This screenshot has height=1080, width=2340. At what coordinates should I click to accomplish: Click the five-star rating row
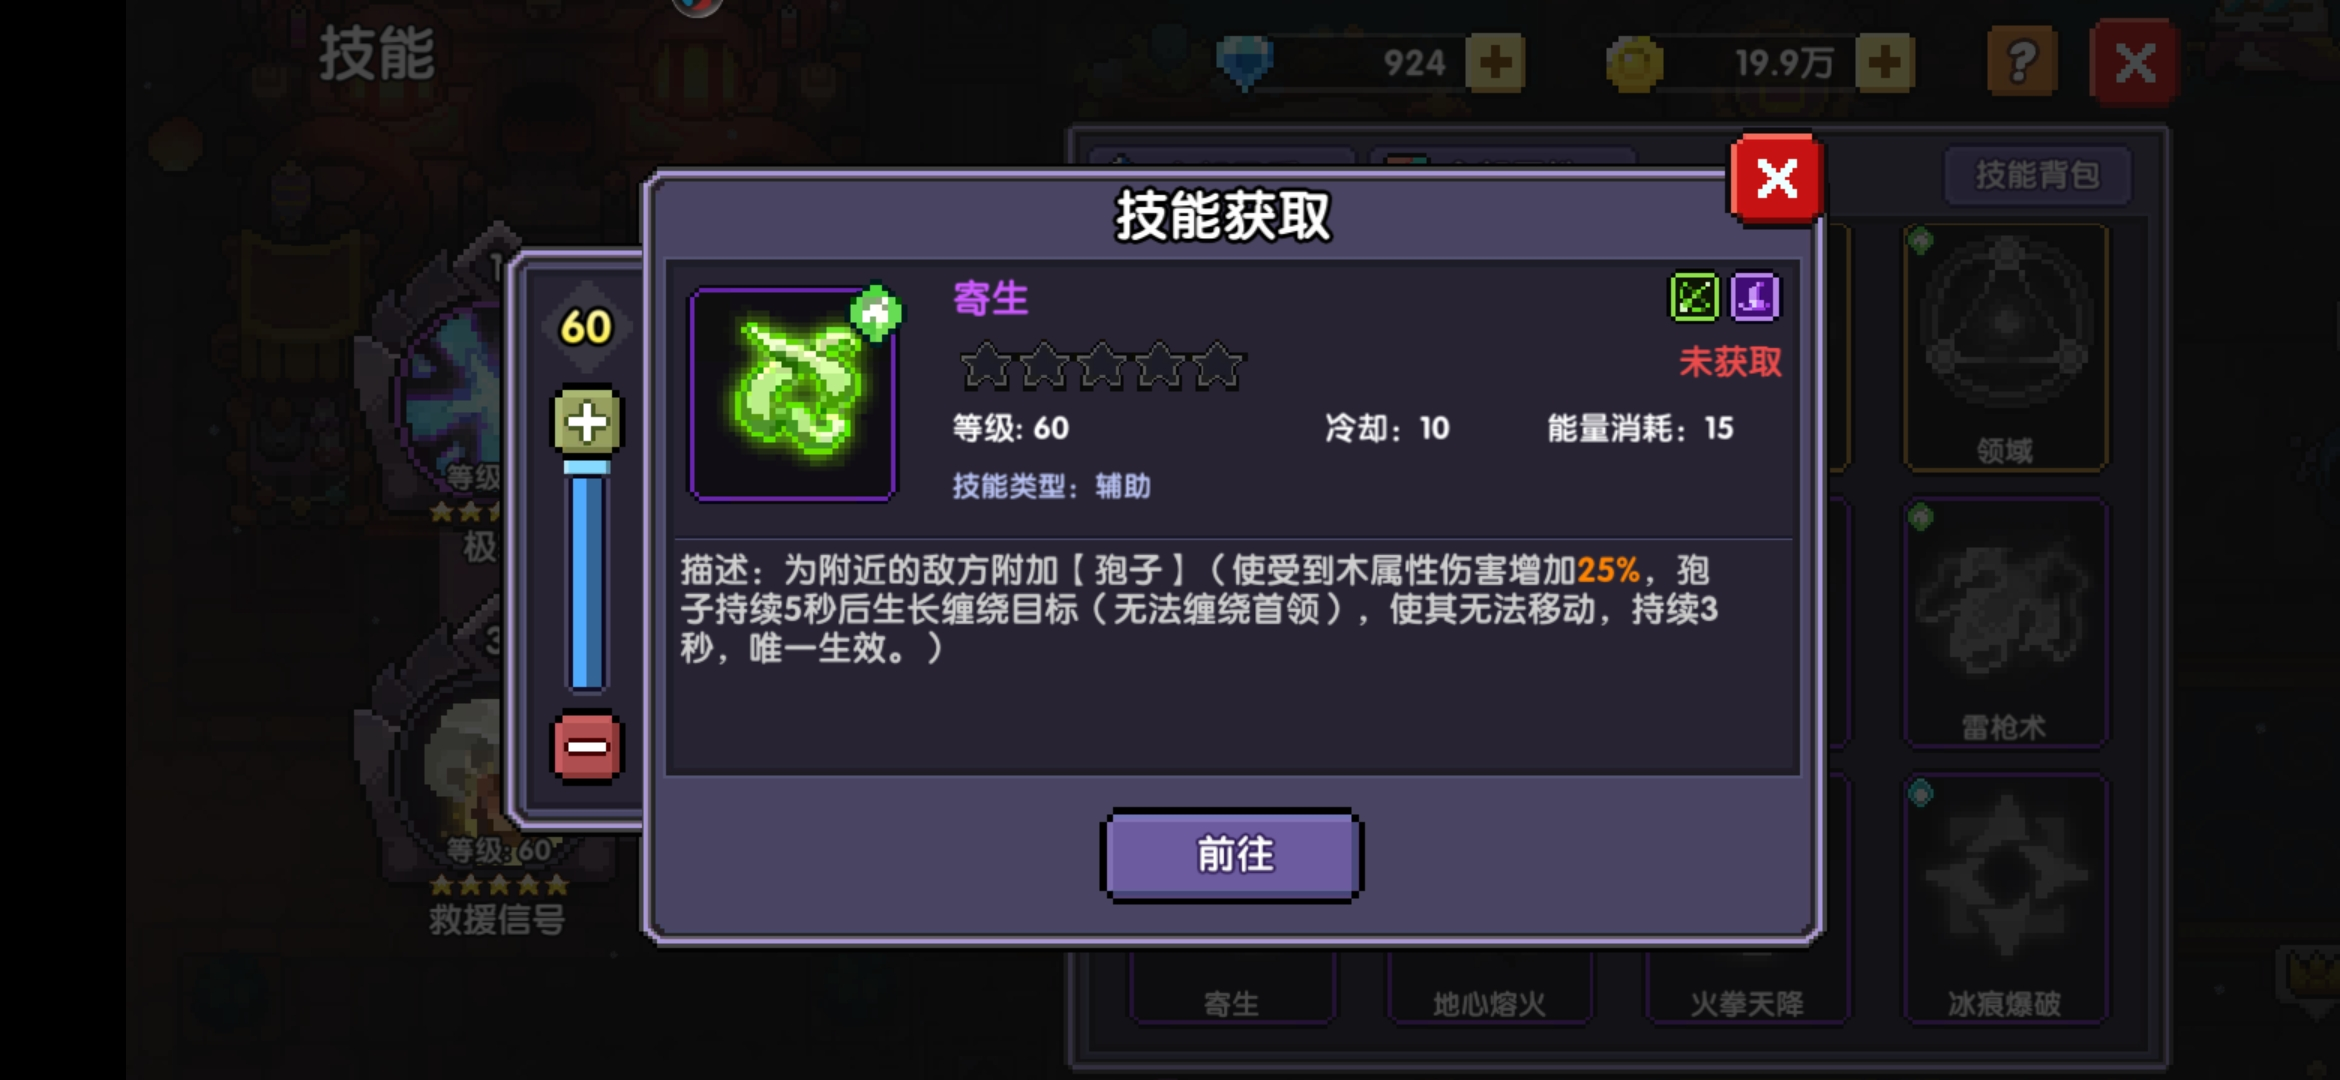[1101, 366]
